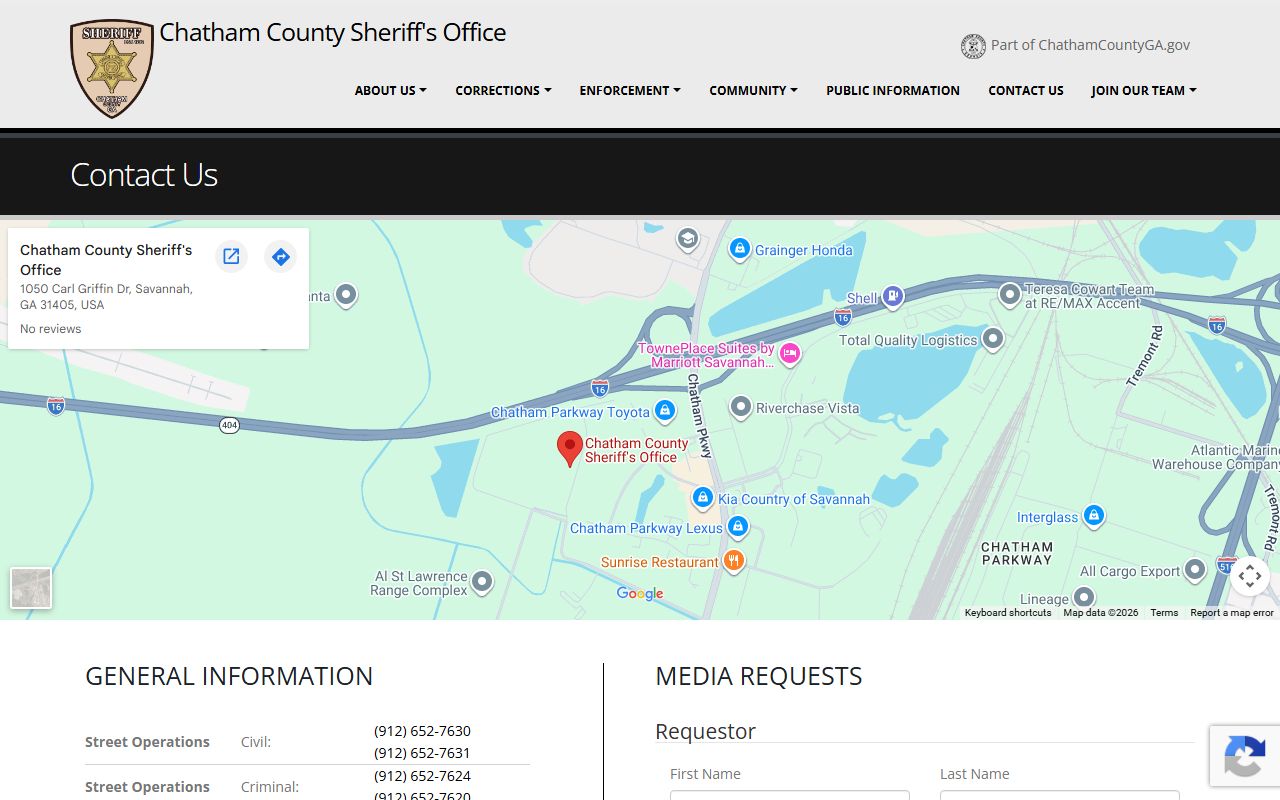Click the map address 1050 Carl Griffin Dr
This screenshot has width=1280, height=800.
(106, 297)
